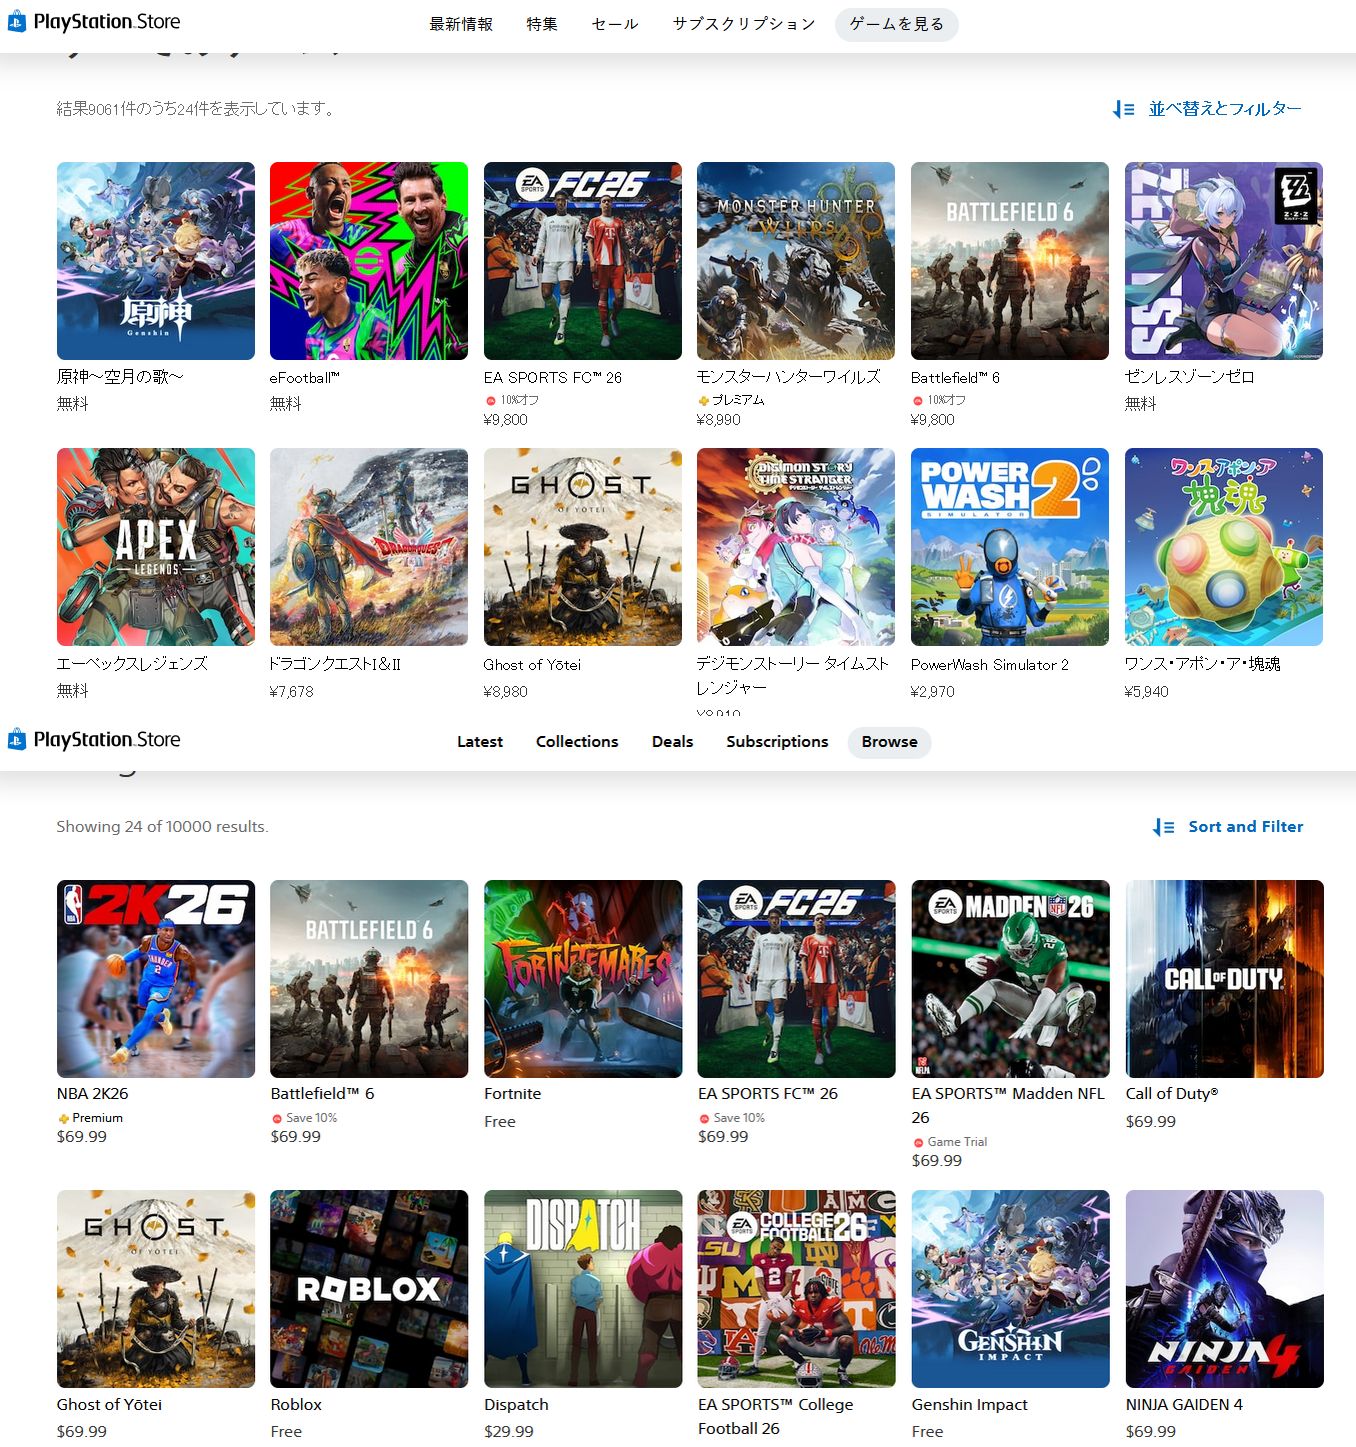
Task: Open the Roblox cover art
Action: coord(369,1289)
